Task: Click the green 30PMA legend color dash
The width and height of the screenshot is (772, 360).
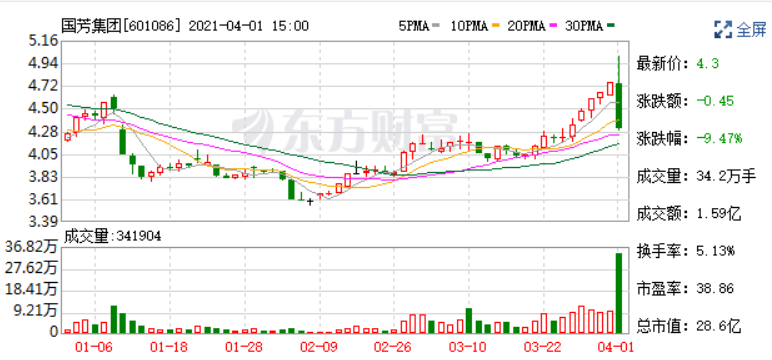Action: click(x=611, y=27)
